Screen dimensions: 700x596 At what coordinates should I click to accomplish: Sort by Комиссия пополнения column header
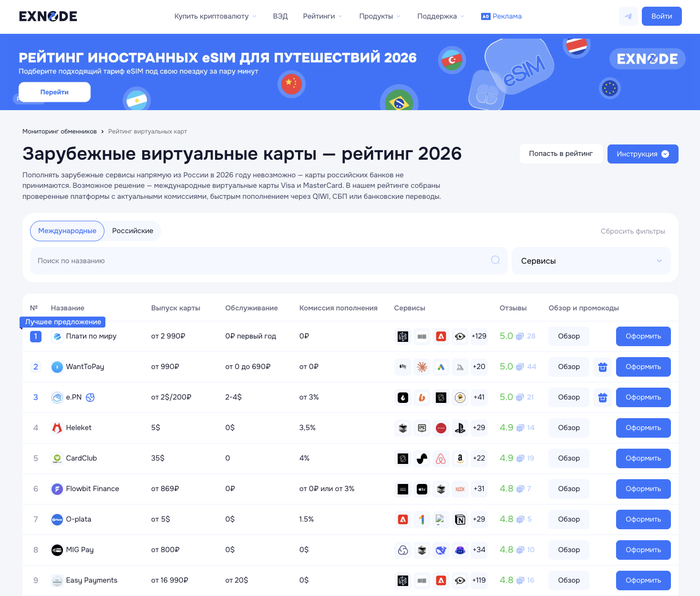point(338,308)
